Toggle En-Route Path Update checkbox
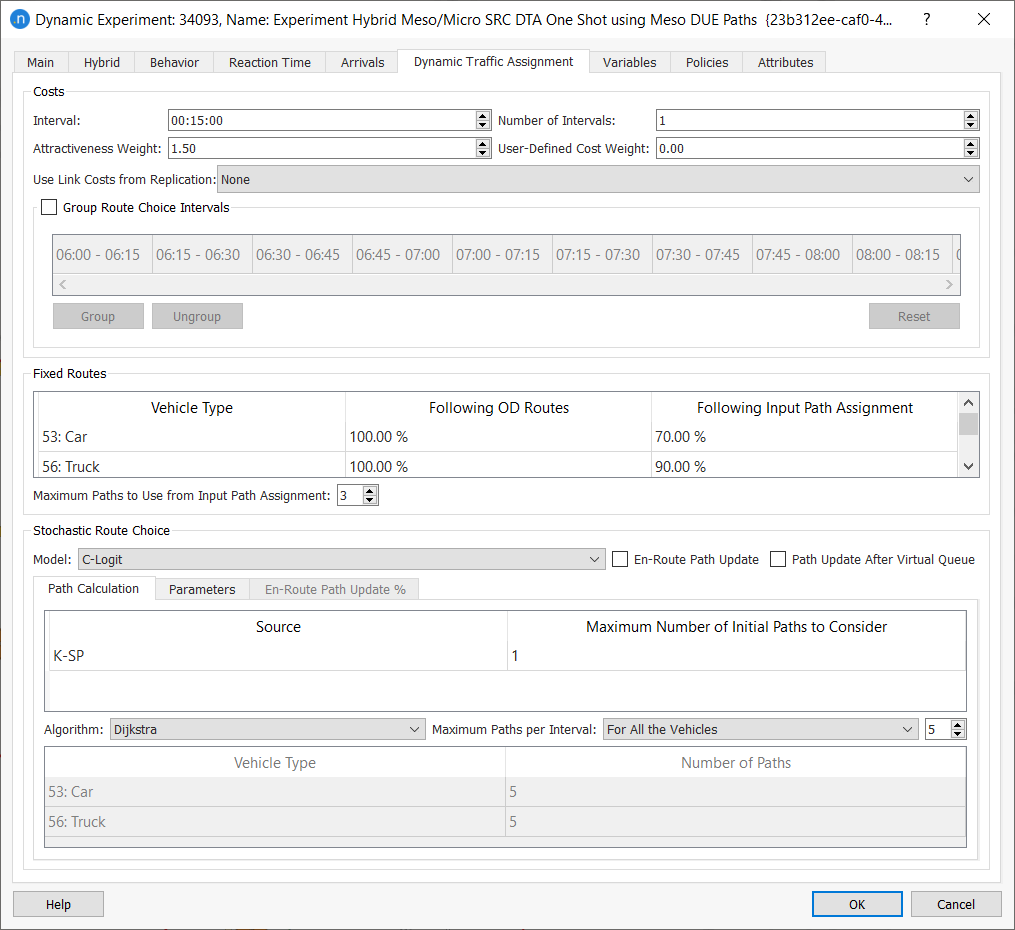This screenshot has height=930, width=1015. pos(620,560)
